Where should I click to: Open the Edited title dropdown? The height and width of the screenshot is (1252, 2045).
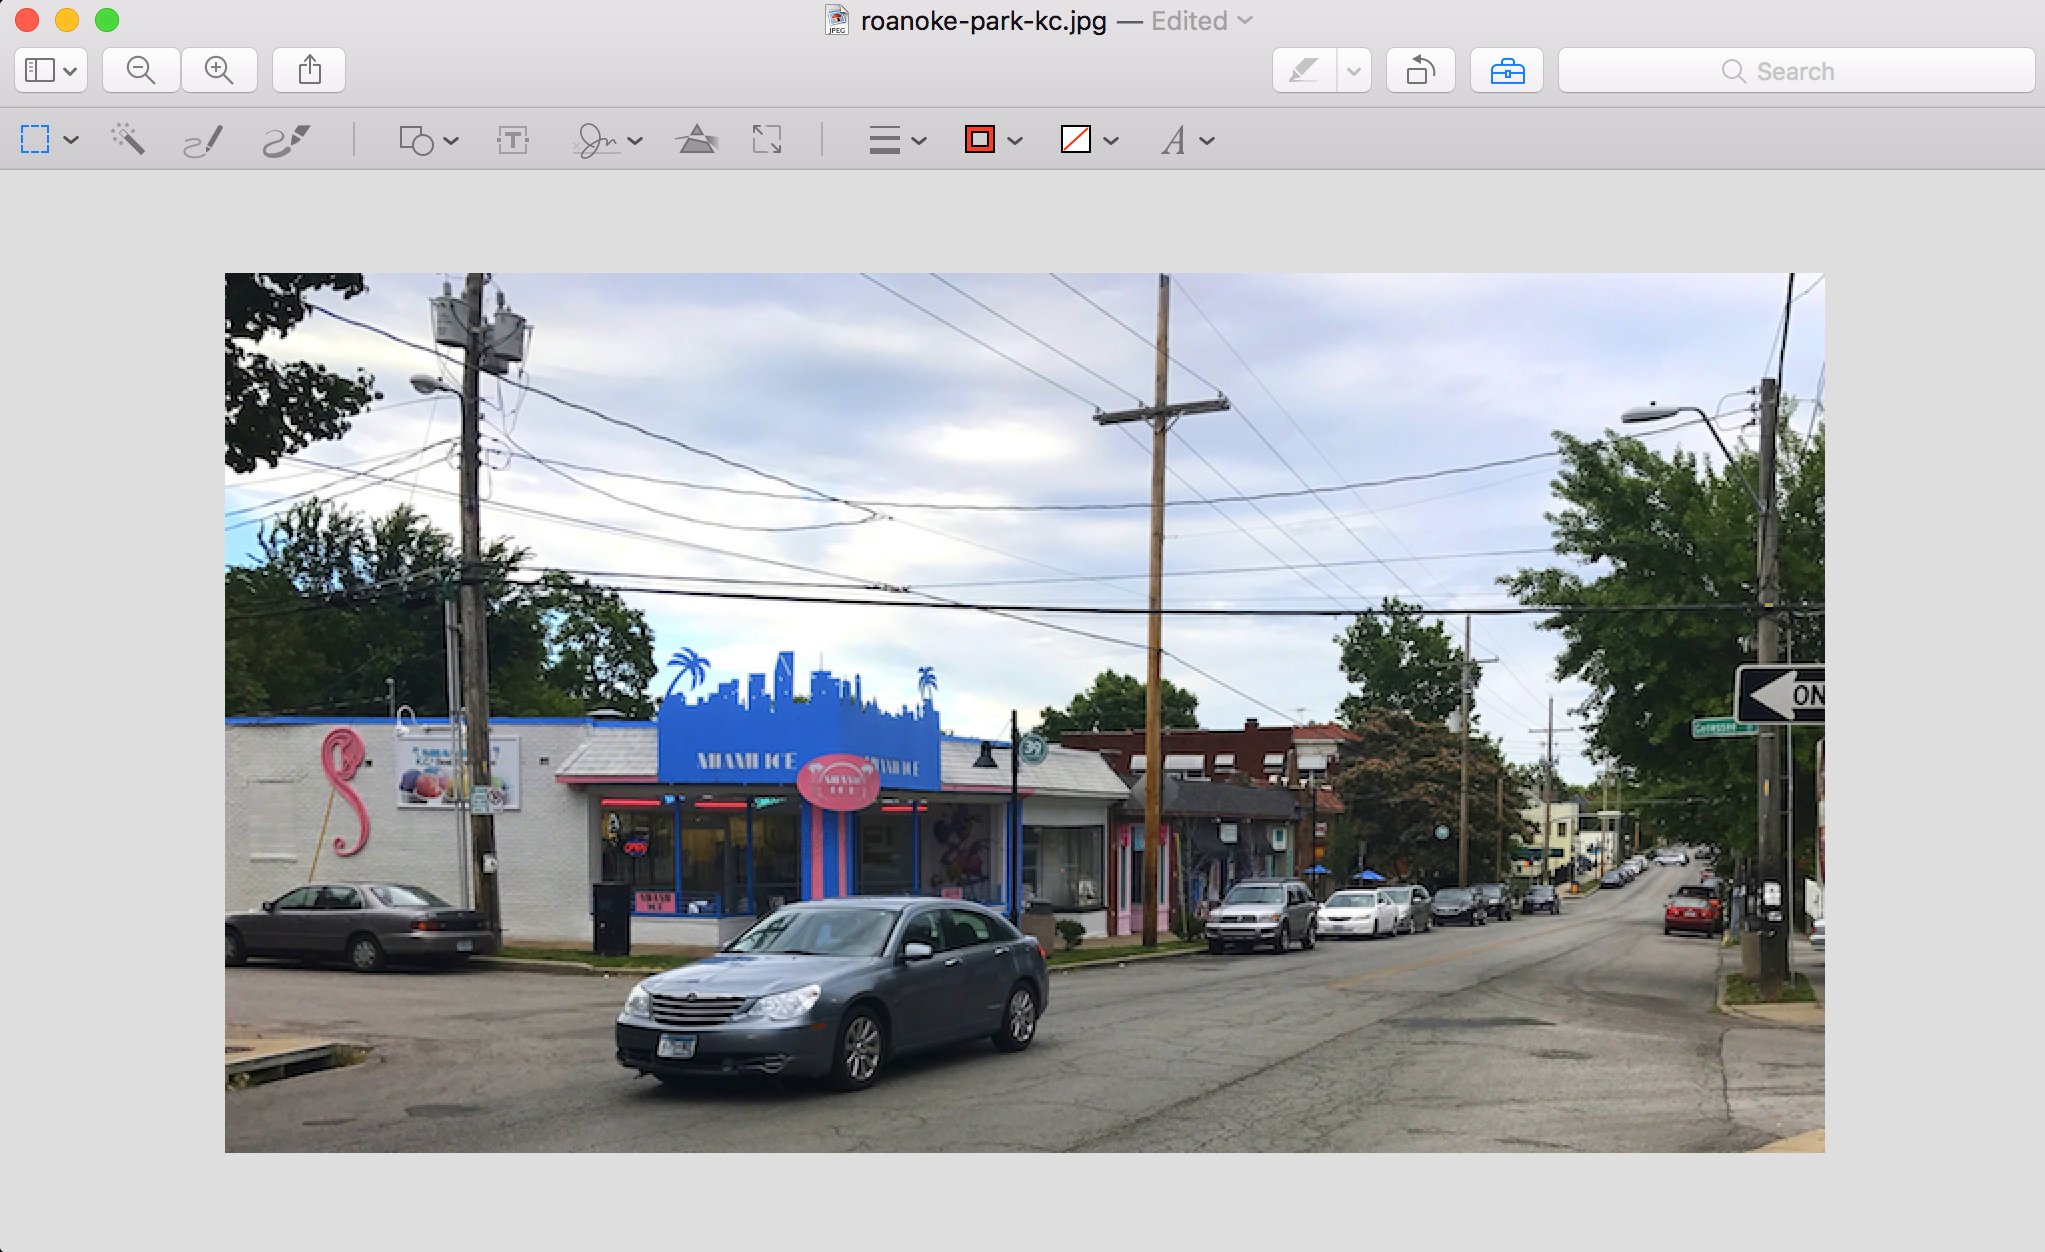(1202, 21)
